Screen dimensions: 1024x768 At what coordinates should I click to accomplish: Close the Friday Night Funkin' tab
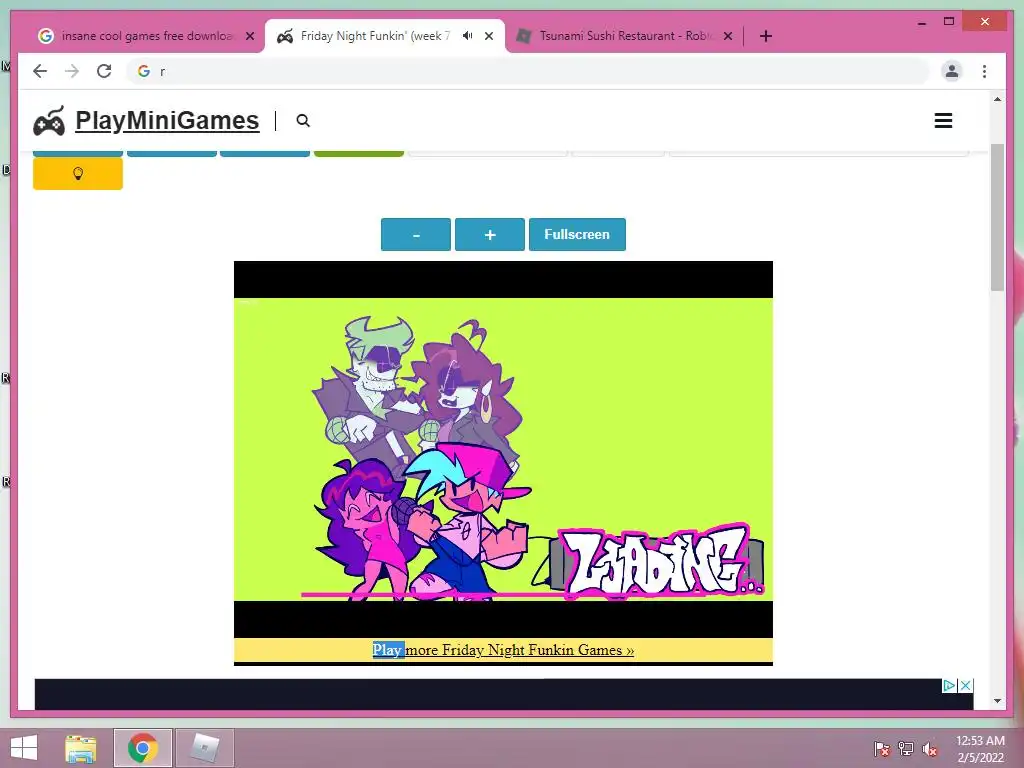[488, 37]
